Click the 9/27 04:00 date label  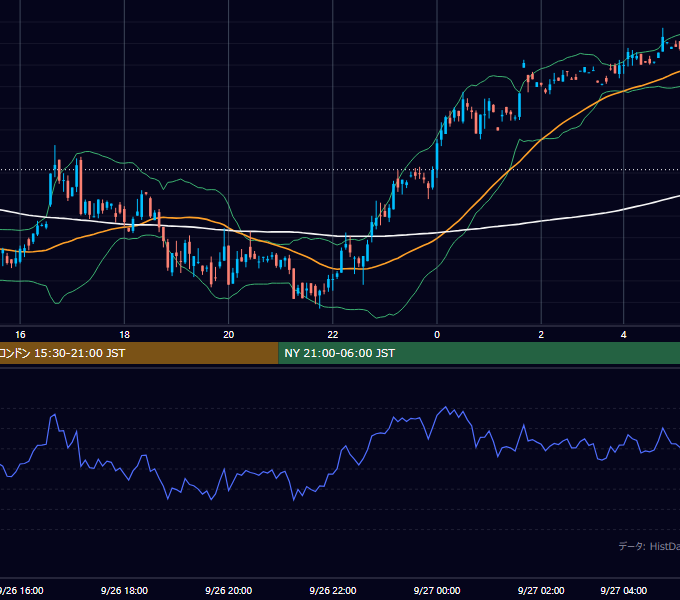(623, 590)
